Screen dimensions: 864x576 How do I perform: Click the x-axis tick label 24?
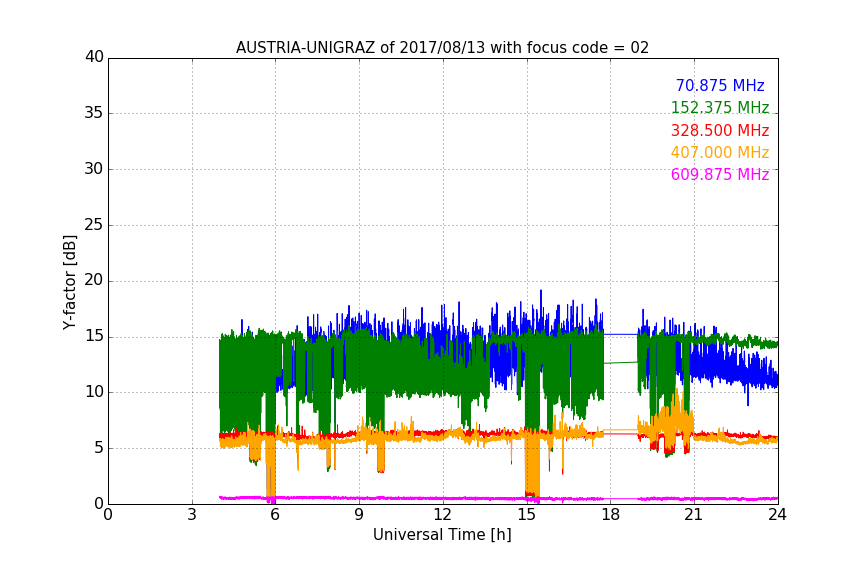(x=777, y=515)
